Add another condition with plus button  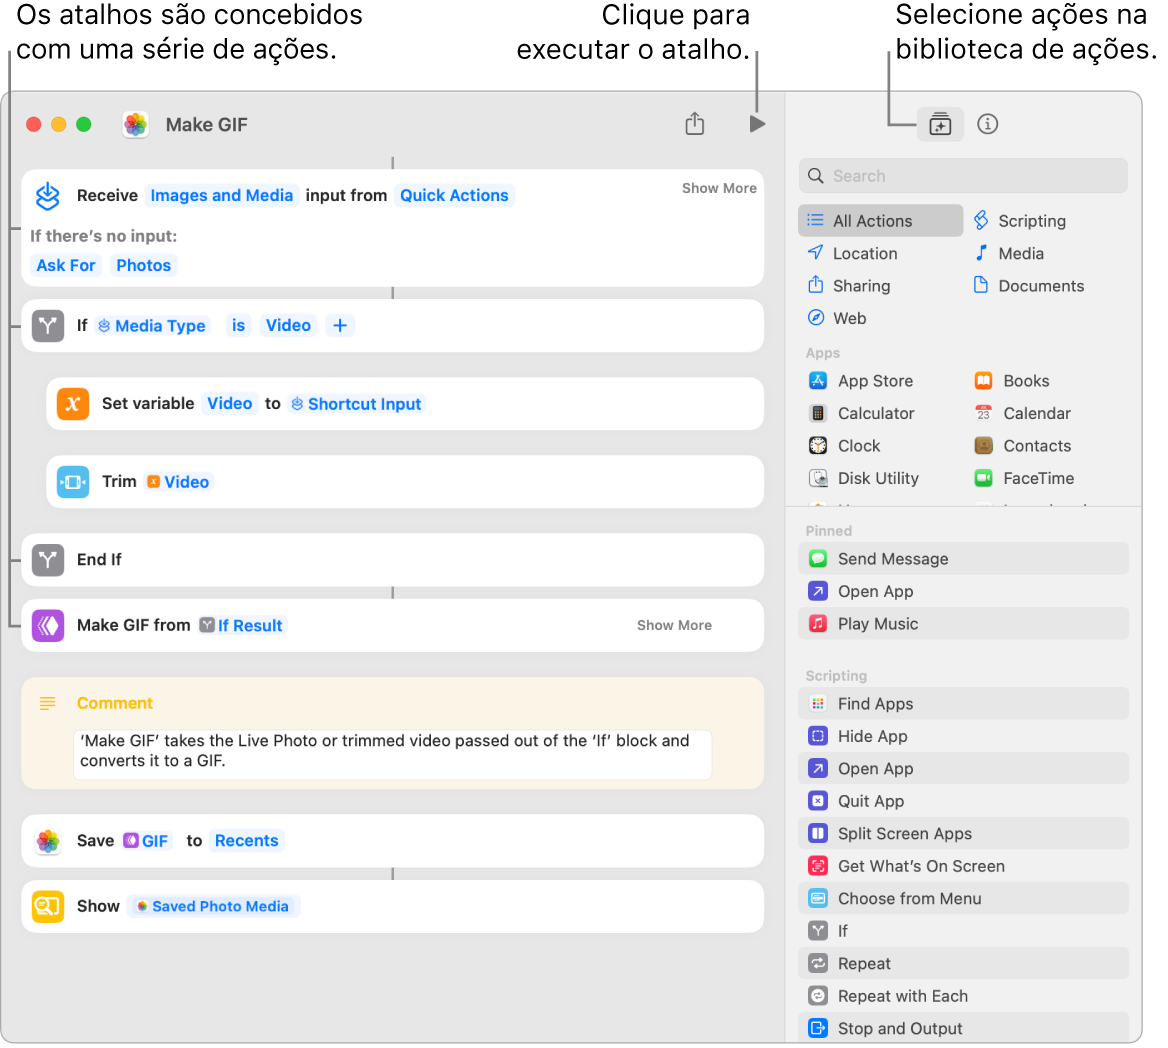point(340,325)
